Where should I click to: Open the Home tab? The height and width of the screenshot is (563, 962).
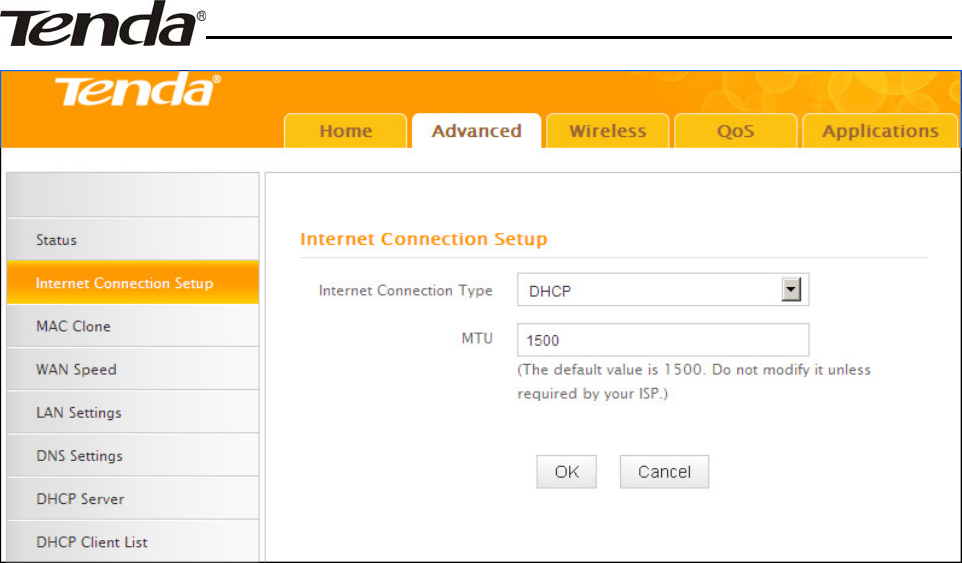click(x=345, y=131)
